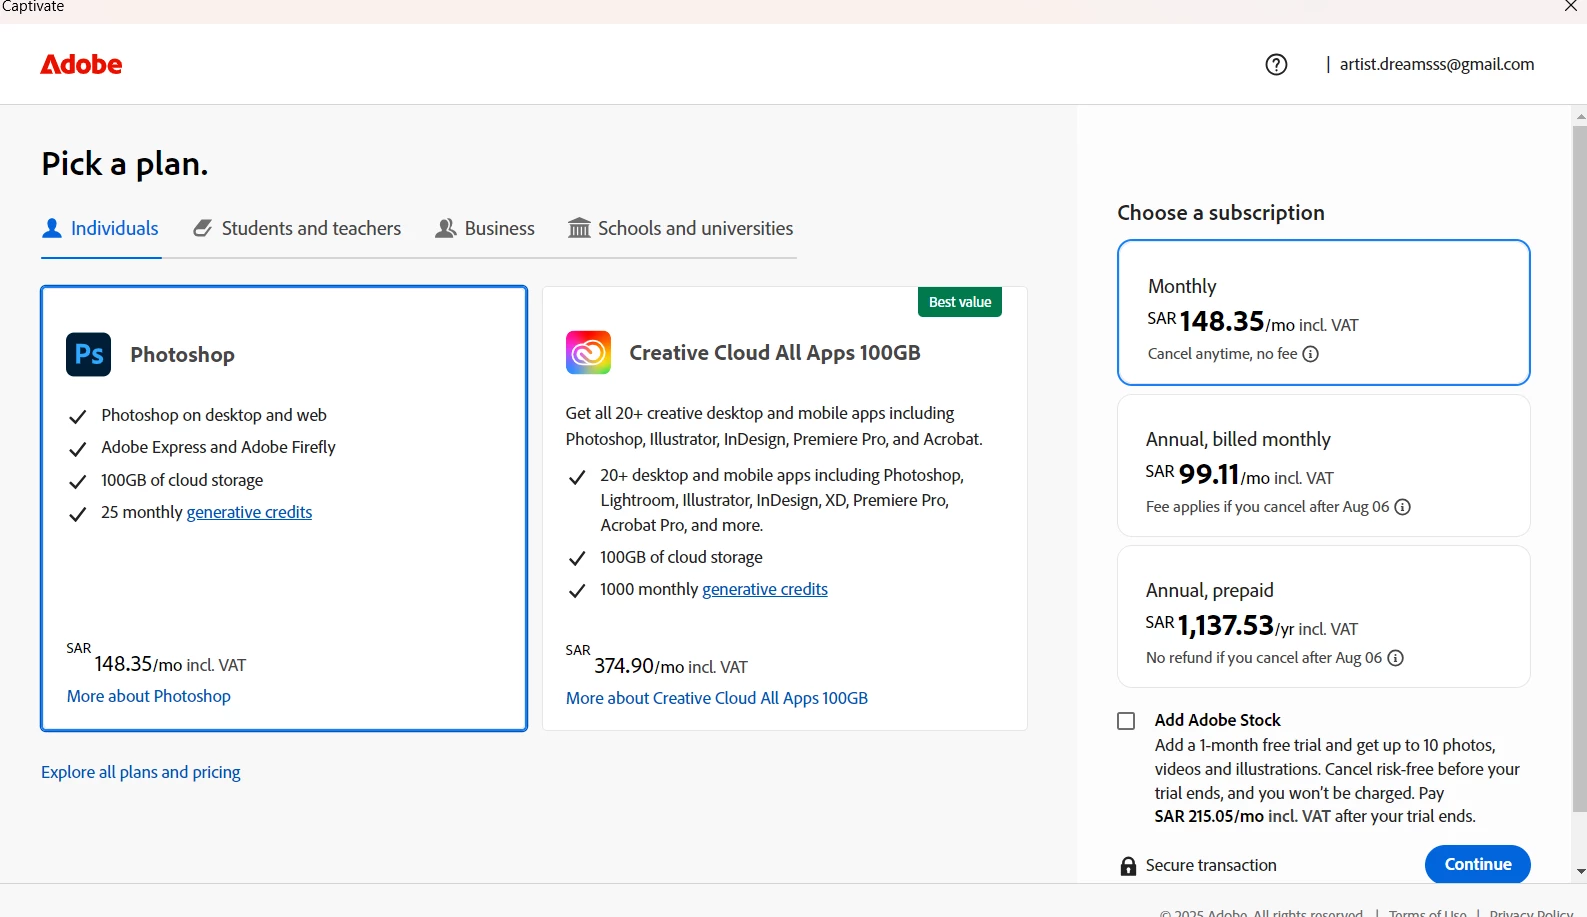Select the Photoshop plan card
Image resolution: width=1587 pixels, height=917 pixels.
pyautogui.click(x=284, y=508)
